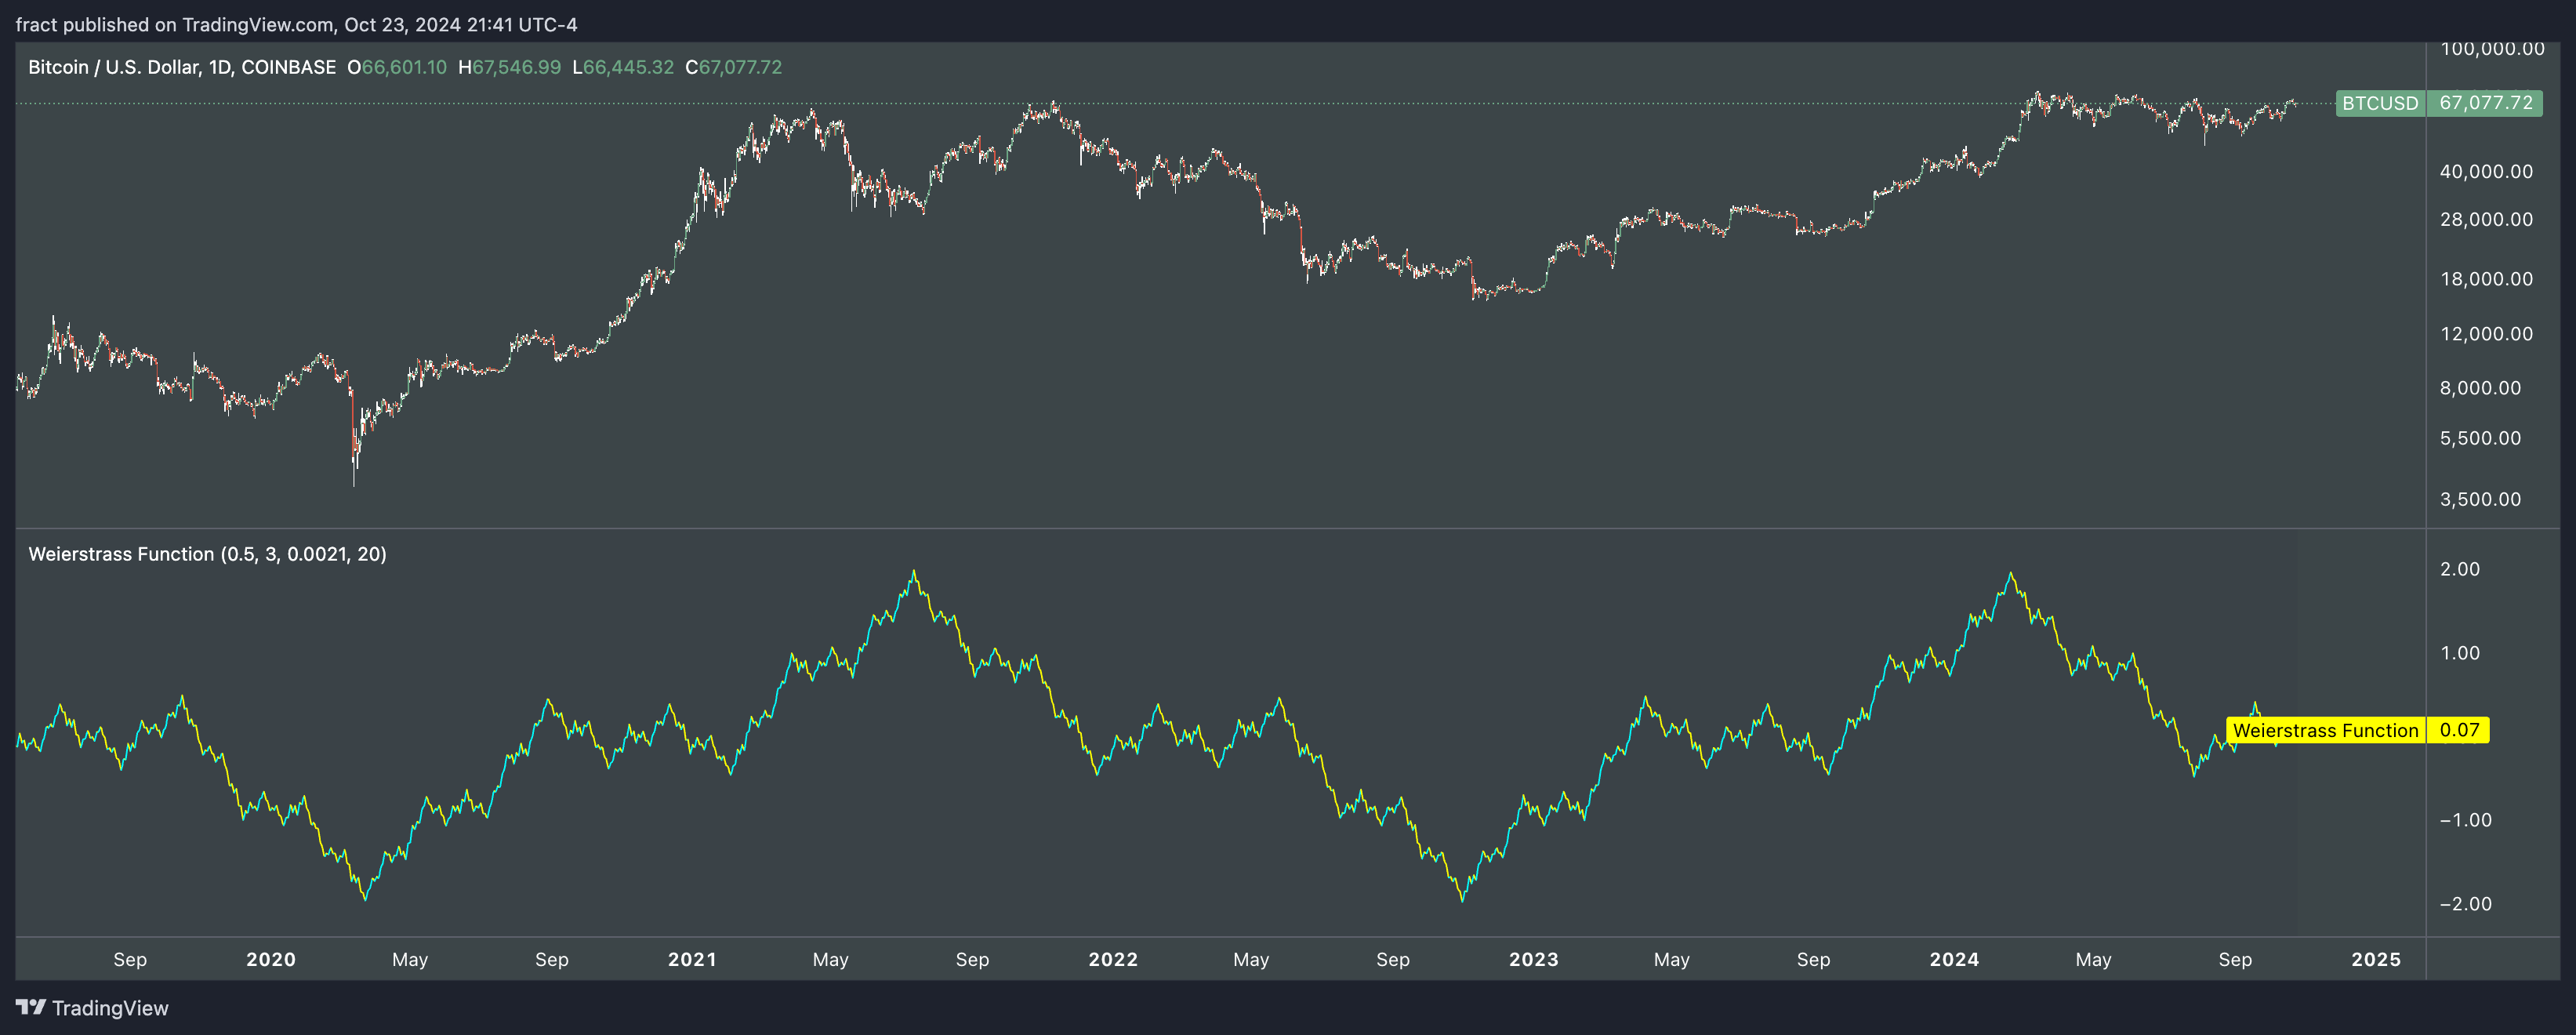
Task: Click the −2.00 indicator axis label
Action: 2465,904
